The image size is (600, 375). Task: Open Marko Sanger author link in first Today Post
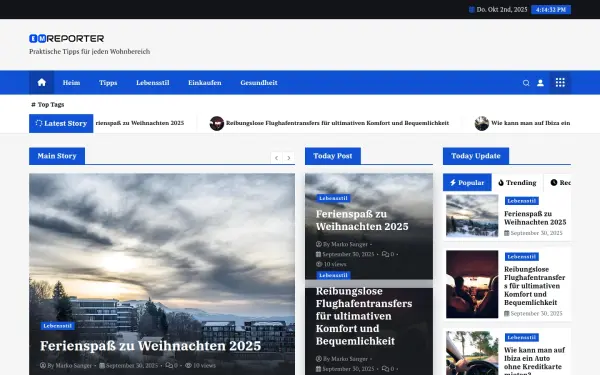[x=346, y=244]
